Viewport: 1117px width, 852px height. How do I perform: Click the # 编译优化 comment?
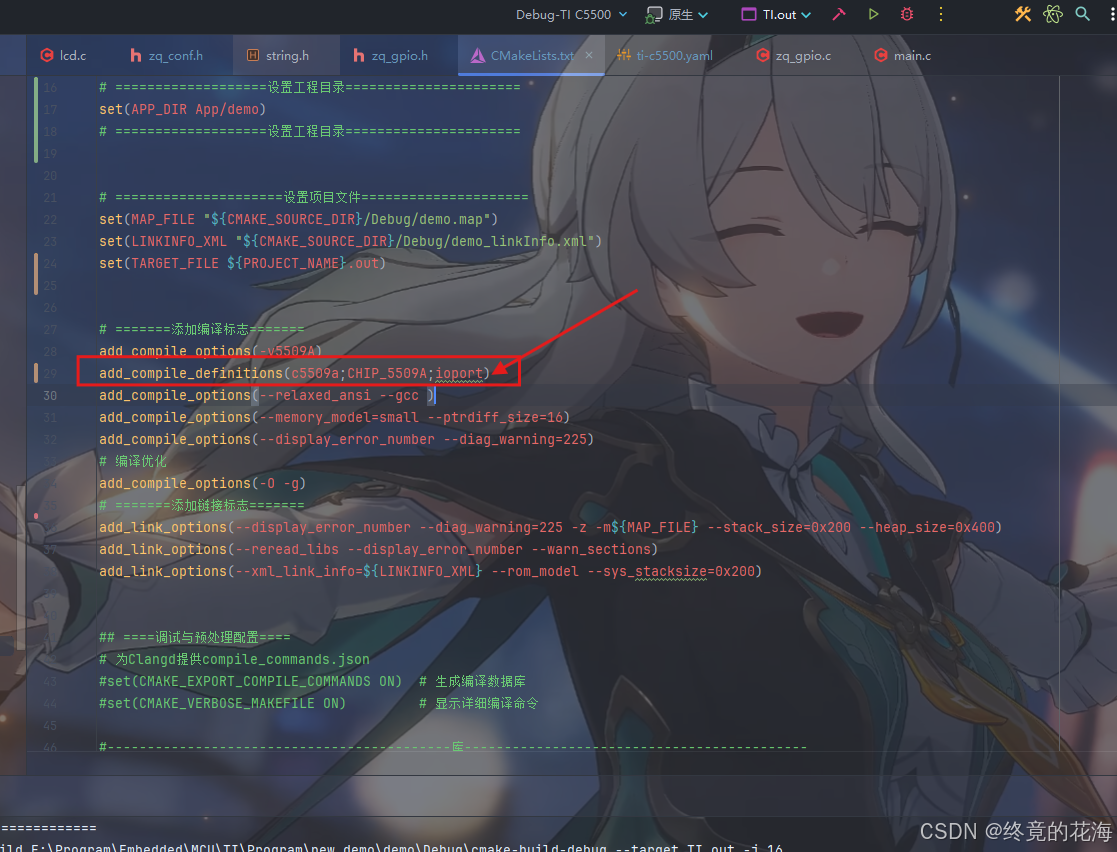[x=133, y=461]
